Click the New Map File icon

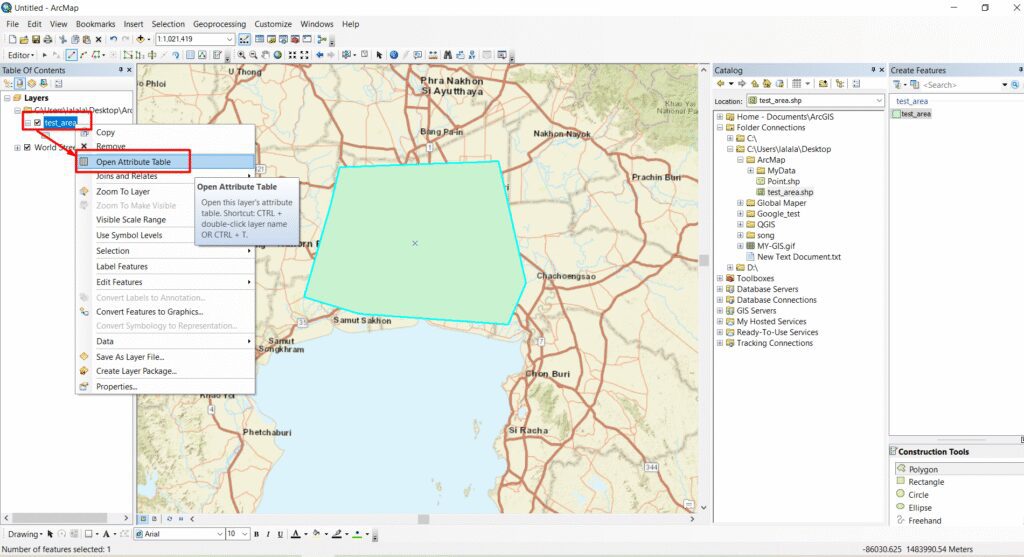pos(12,40)
